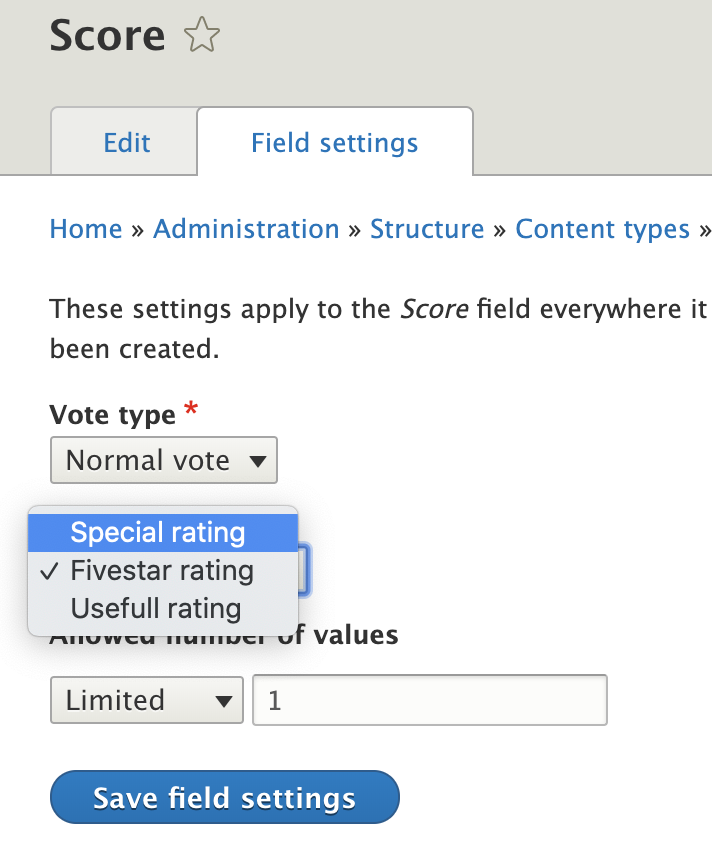The width and height of the screenshot is (712, 856).
Task: Click the allowed values number field
Action: click(x=430, y=700)
